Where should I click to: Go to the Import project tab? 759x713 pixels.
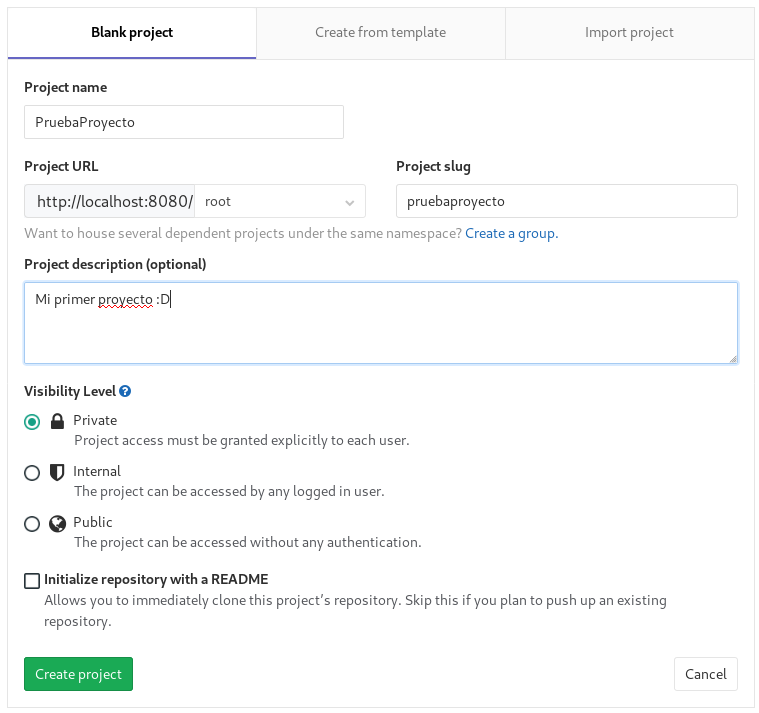[x=629, y=32]
